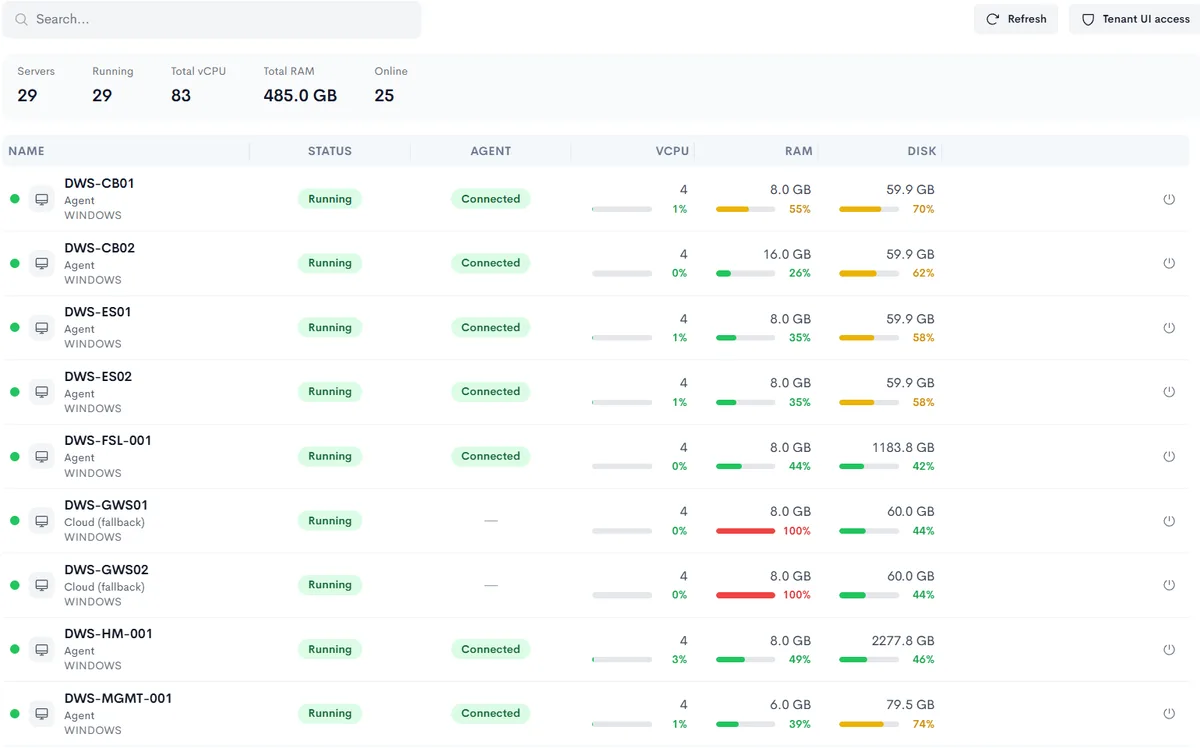
Task: Click the Connected badge for DWS-HM-001
Action: (x=491, y=649)
